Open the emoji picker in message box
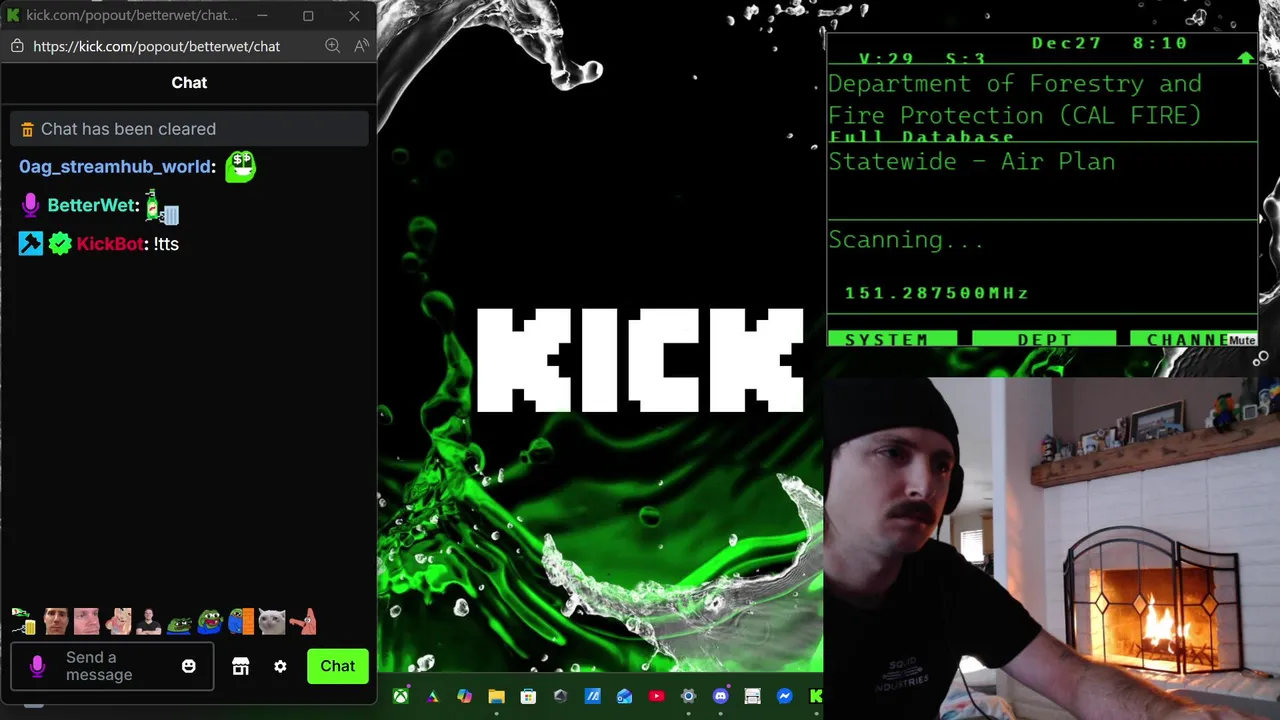 click(x=188, y=666)
